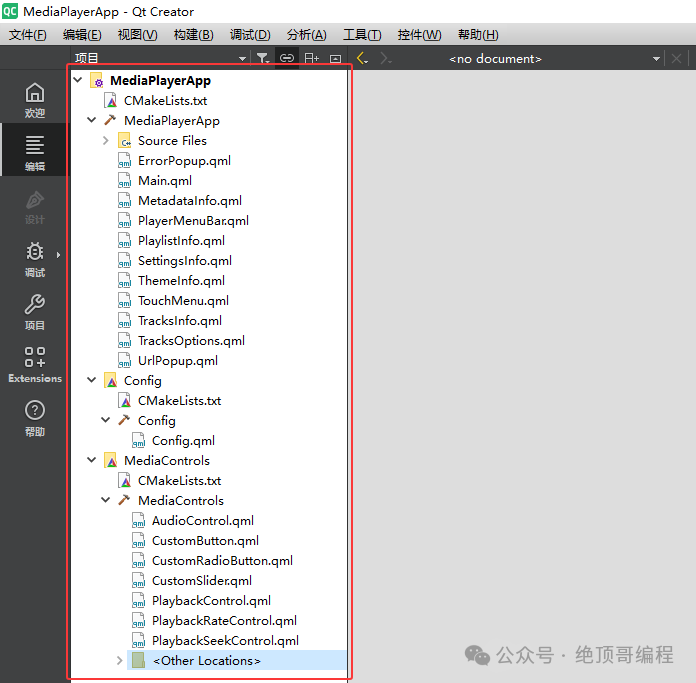The width and height of the screenshot is (696, 683).
Task: Select CustomSlider.qml file
Action: (202, 580)
